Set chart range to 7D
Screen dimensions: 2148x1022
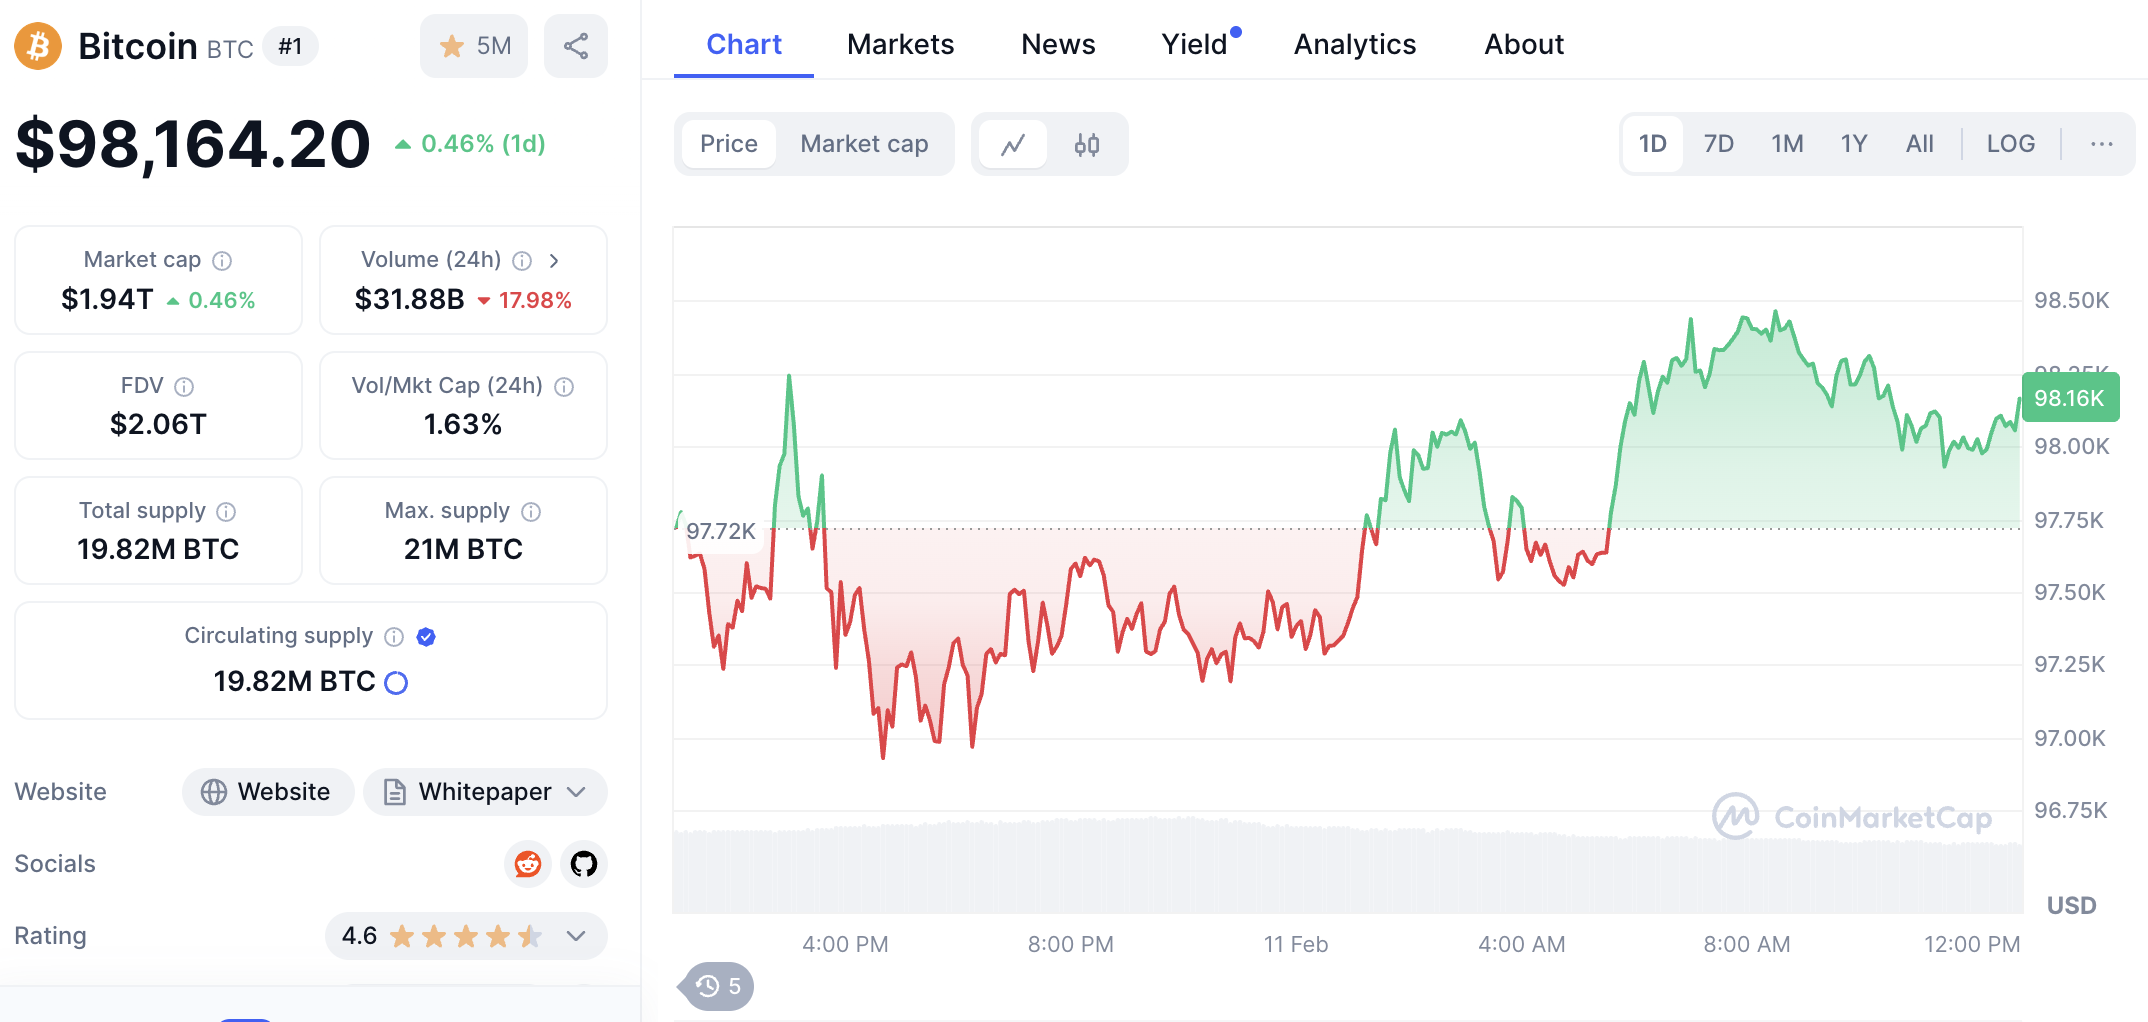coord(1719,144)
